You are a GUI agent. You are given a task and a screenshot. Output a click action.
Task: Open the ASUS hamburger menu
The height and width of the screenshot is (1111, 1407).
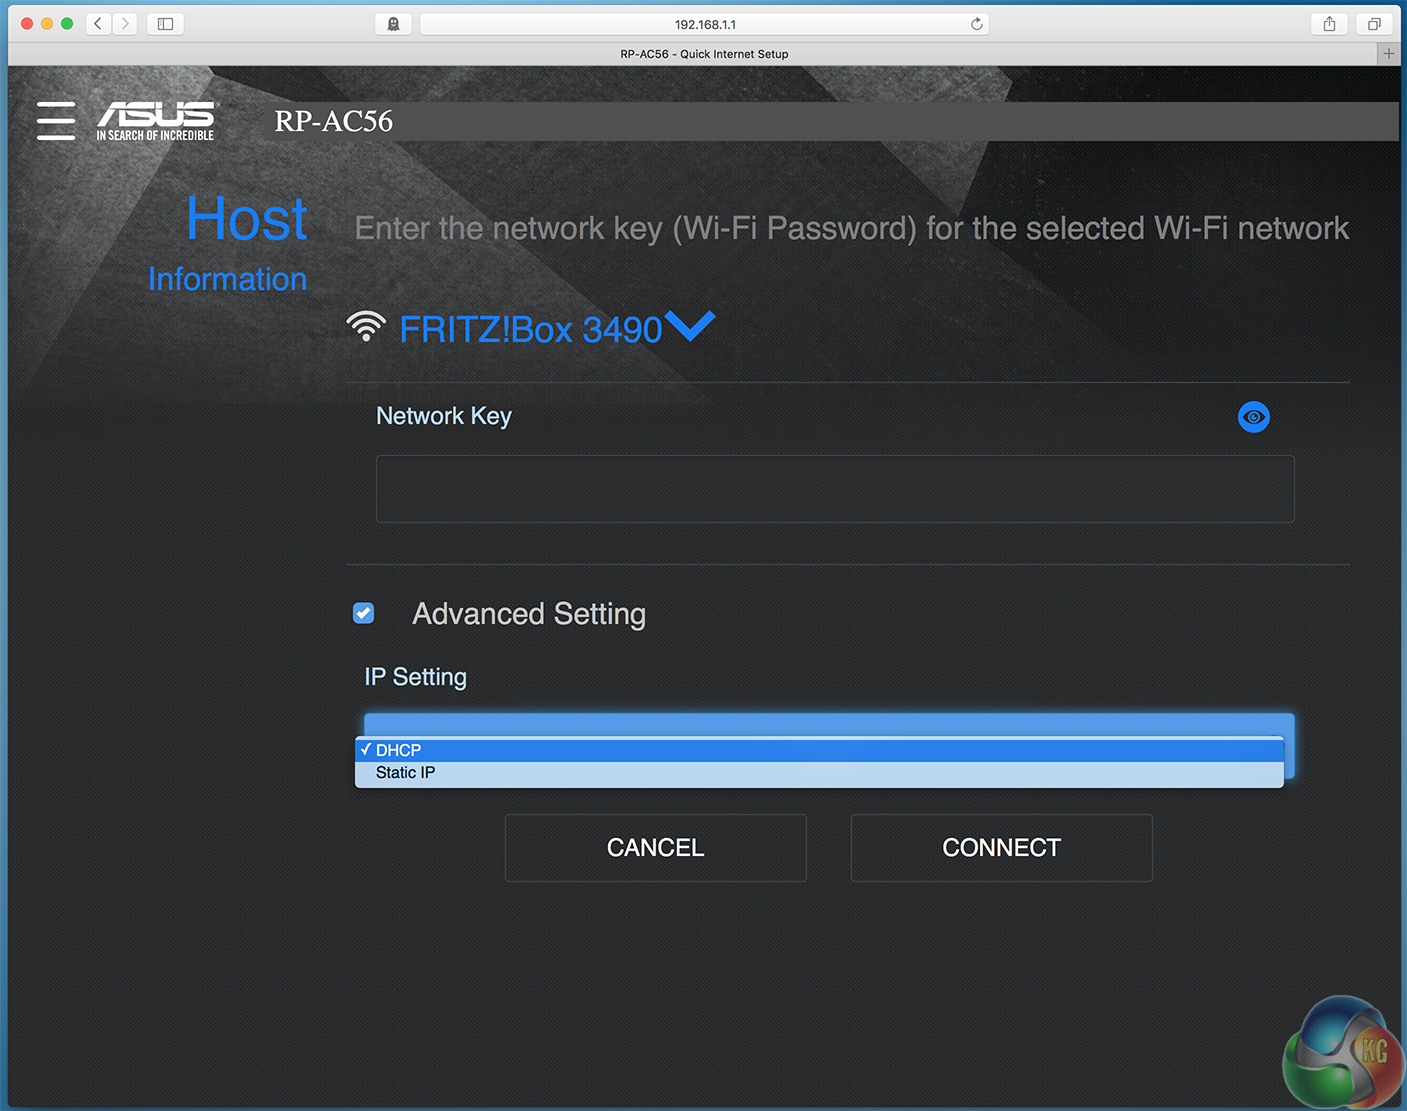point(56,120)
